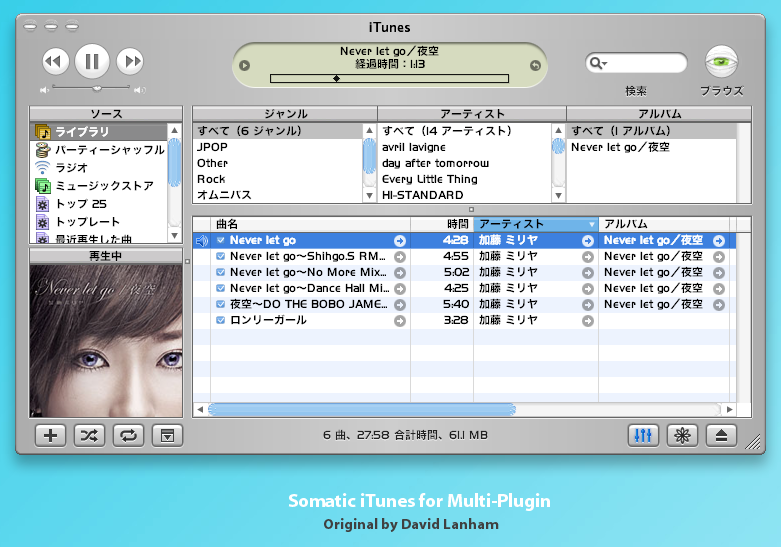This screenshot has width=781, height=547.
Task: Click the album artwork thumbnail
Action: (106, 341)
